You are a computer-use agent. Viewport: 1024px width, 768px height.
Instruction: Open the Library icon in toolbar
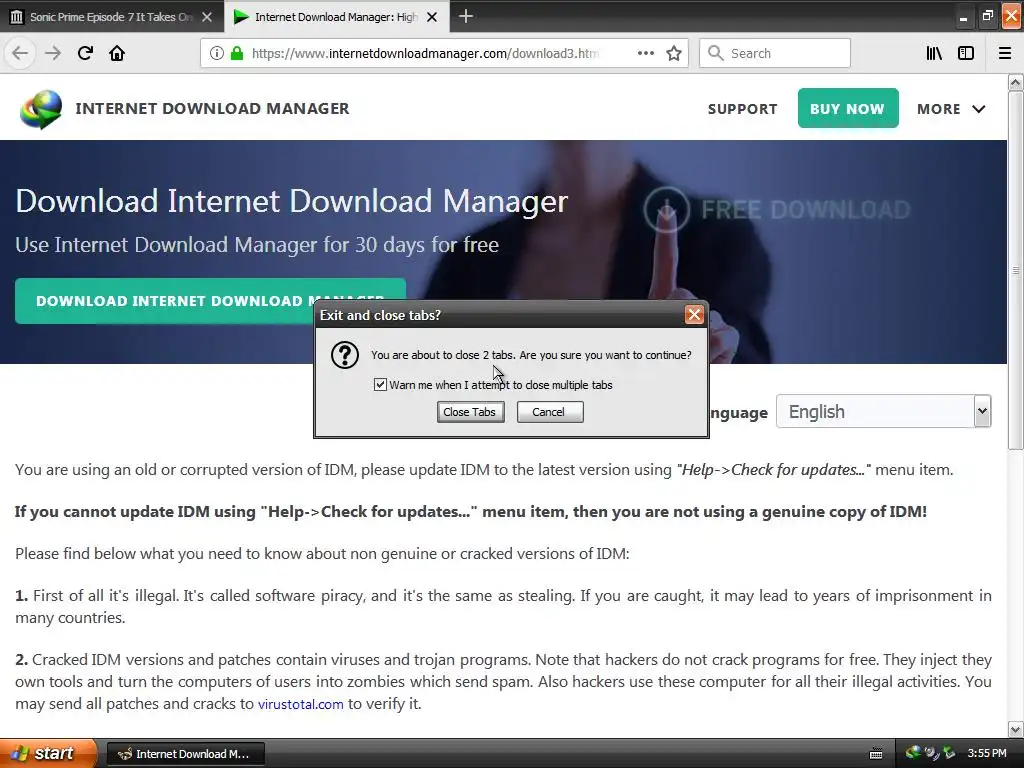[x=934, y=53]
